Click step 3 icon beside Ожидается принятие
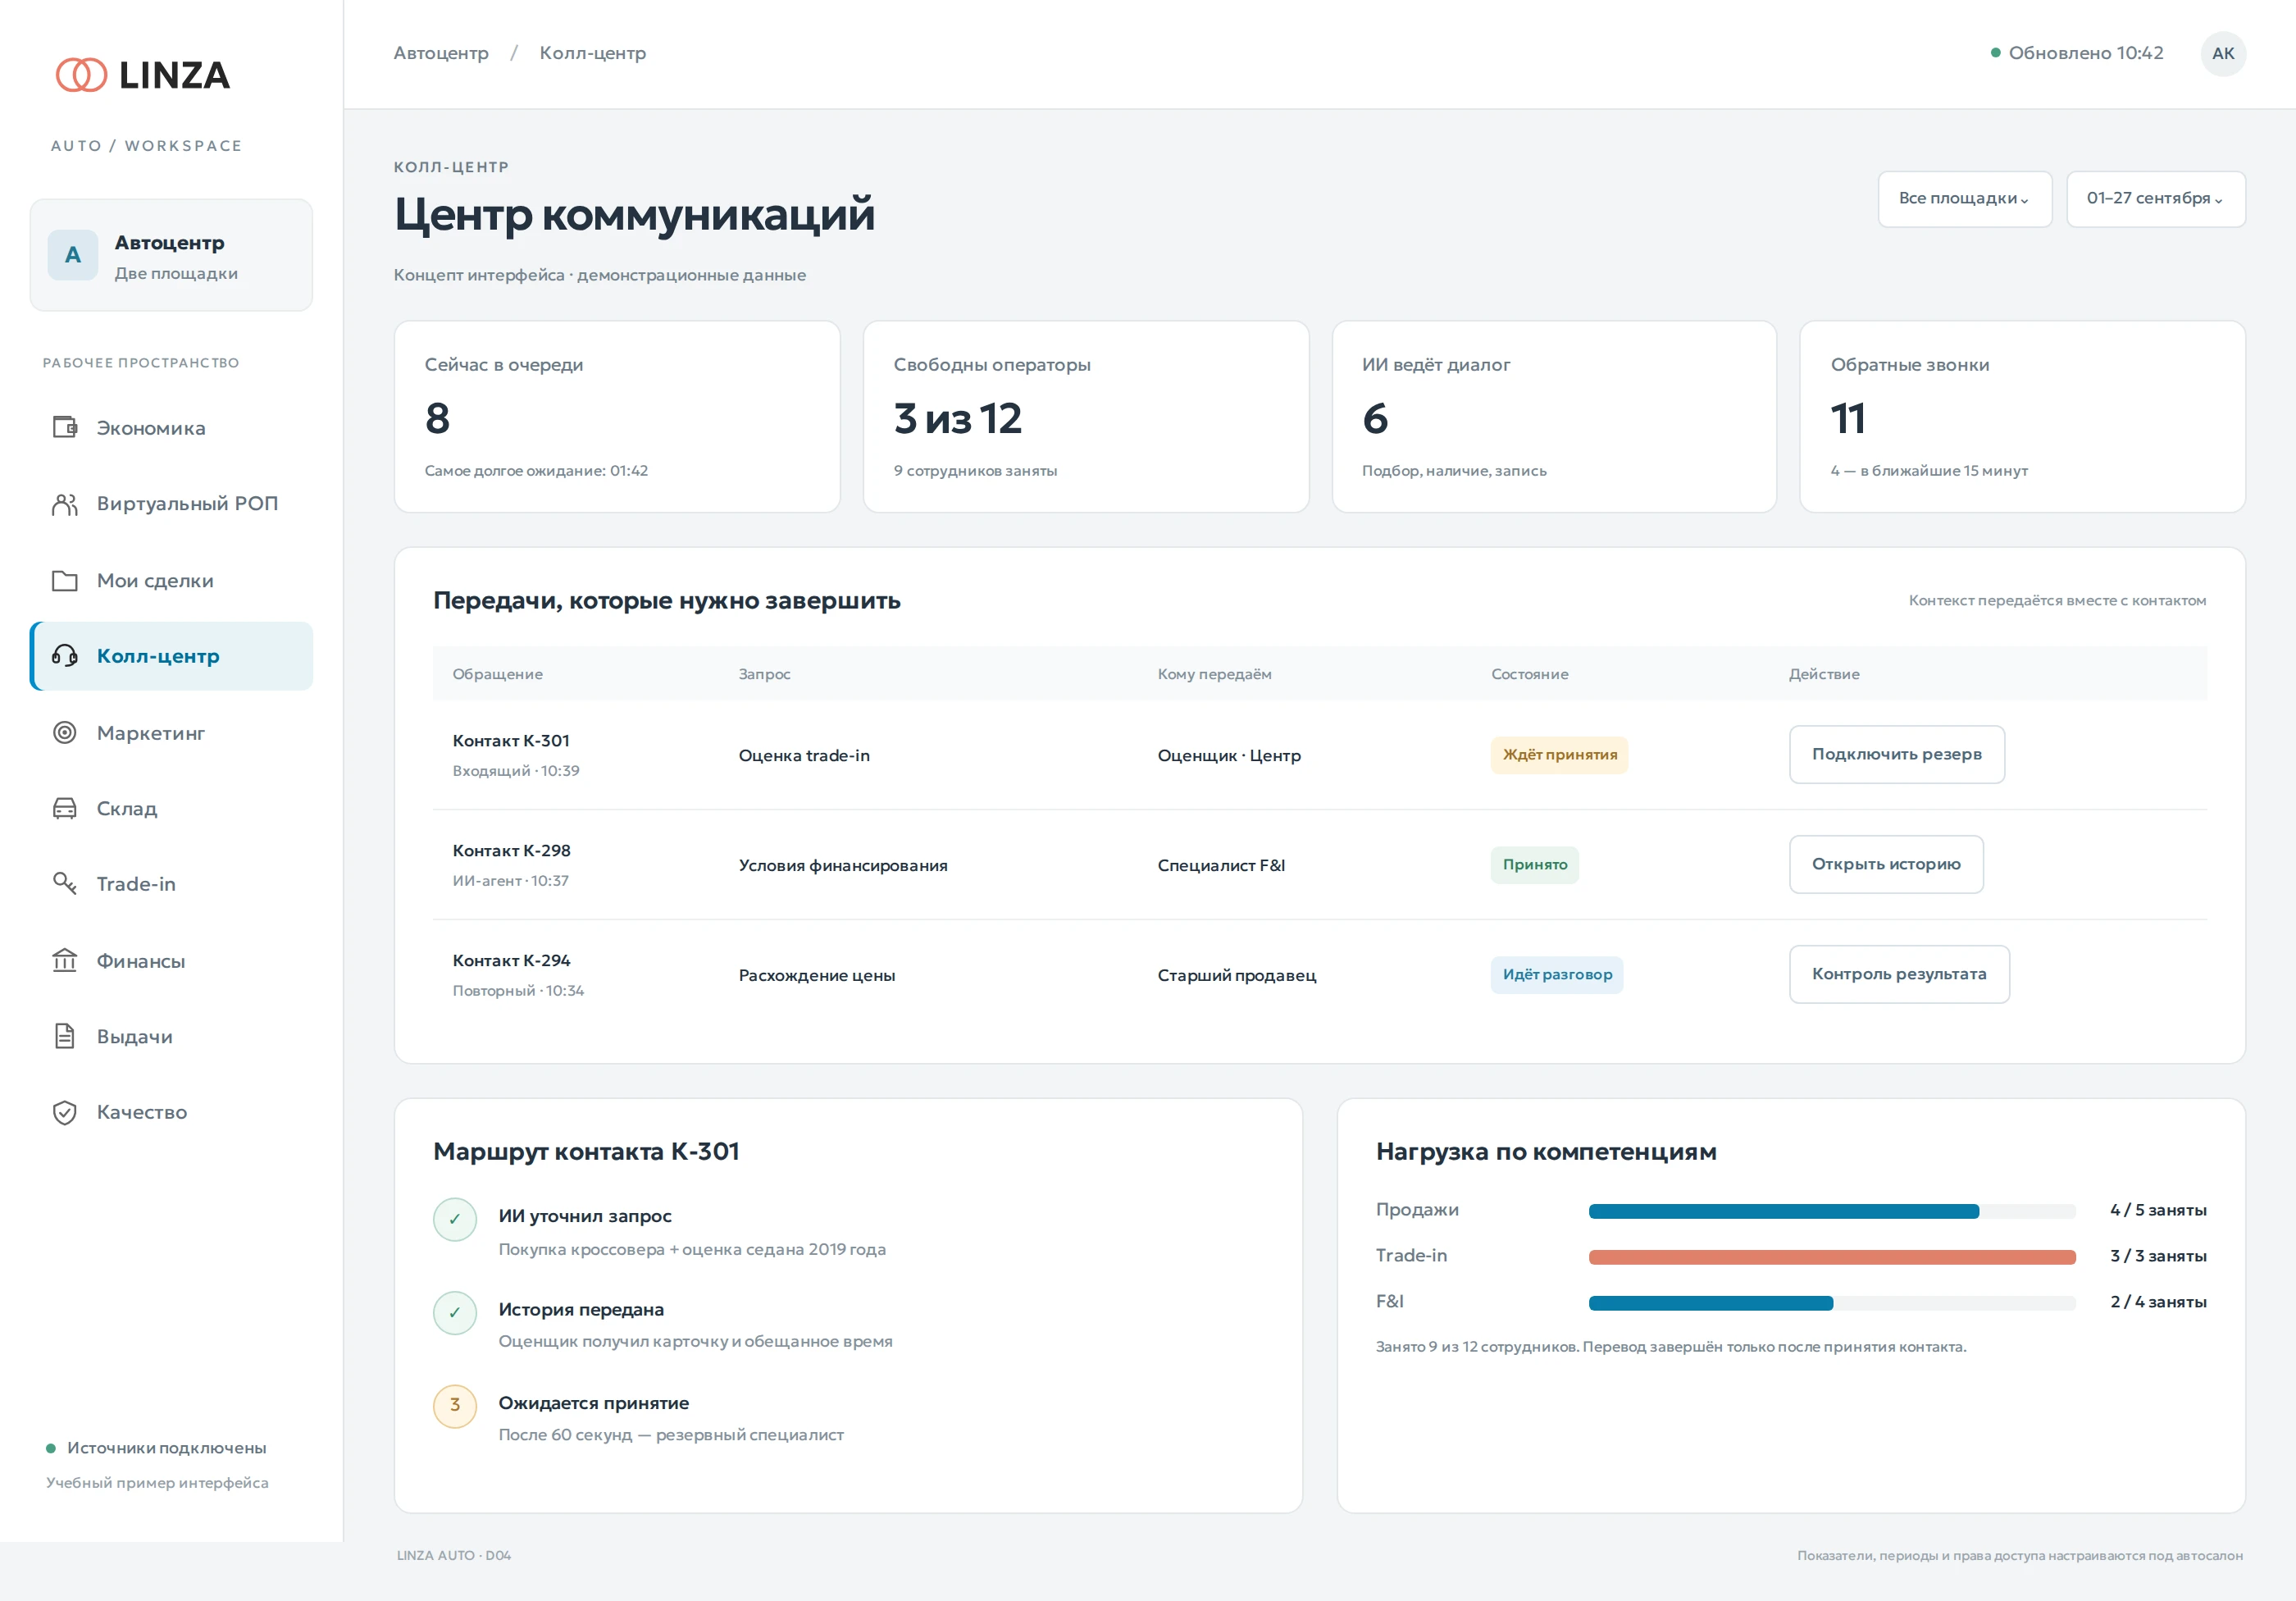This screenshot has height=1601, width=2296. click(455, 1405)
